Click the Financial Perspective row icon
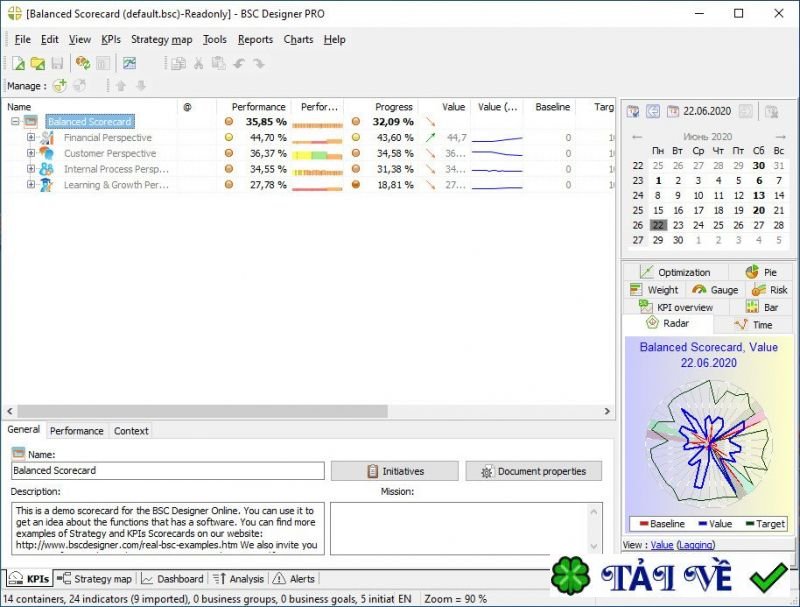800x607 pixels. [47, 138]
